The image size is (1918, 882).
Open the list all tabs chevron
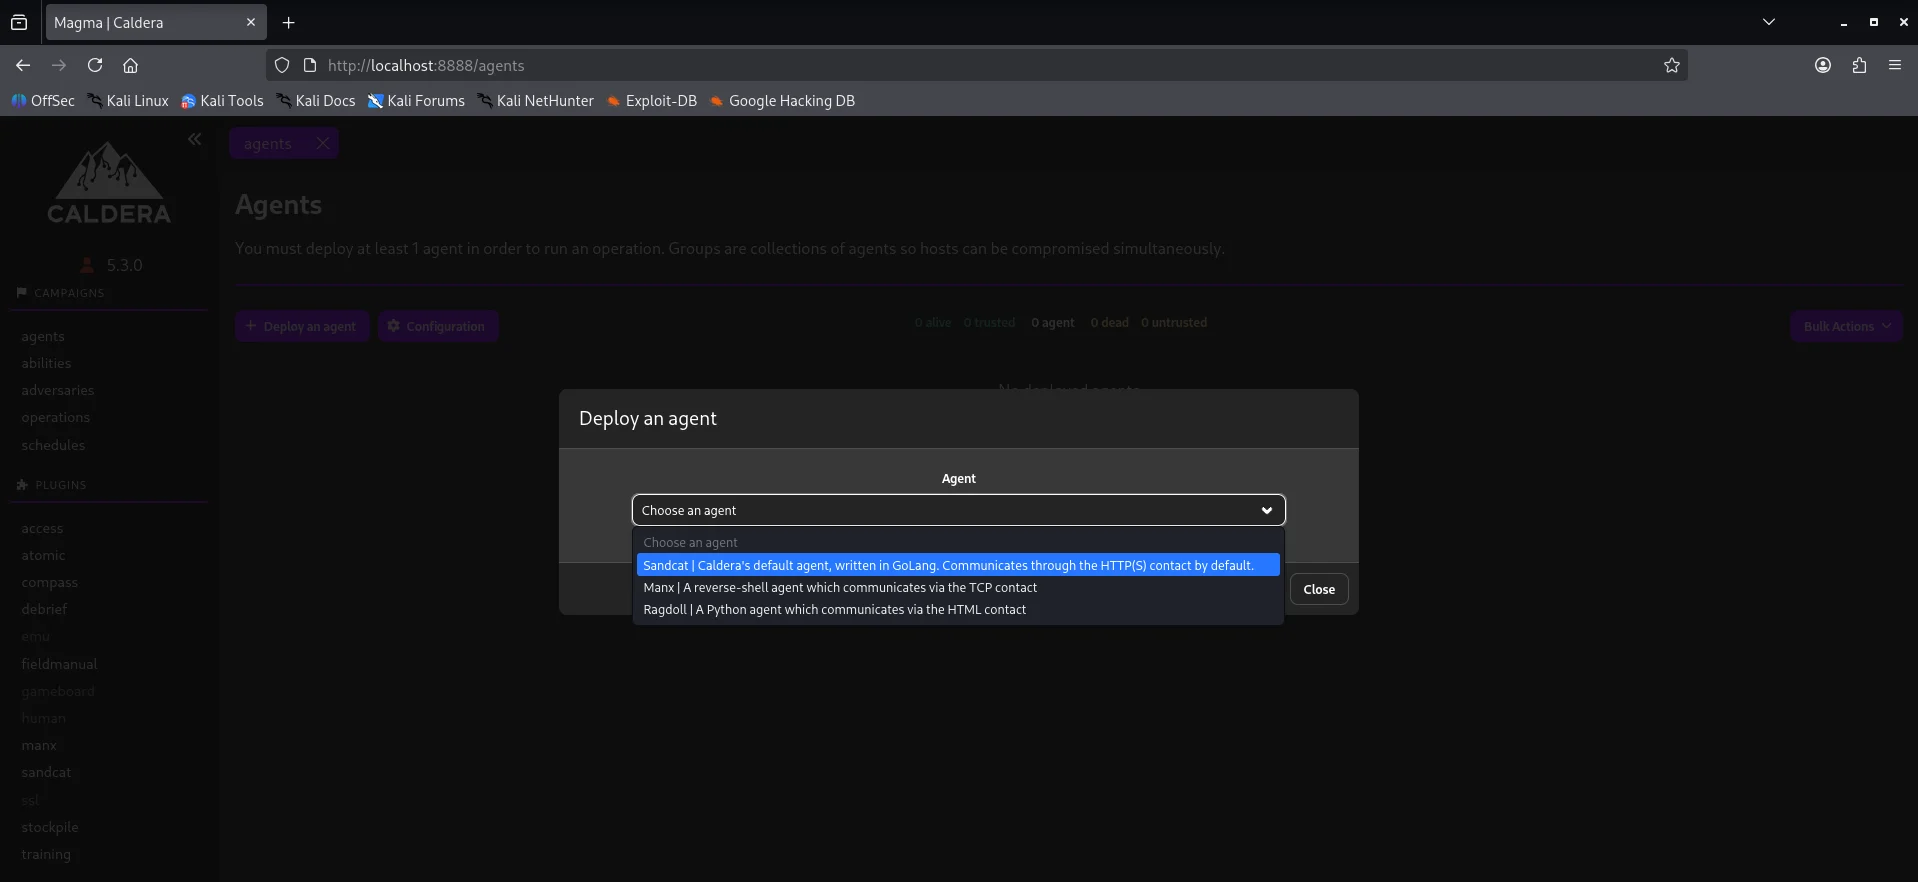1768,22
